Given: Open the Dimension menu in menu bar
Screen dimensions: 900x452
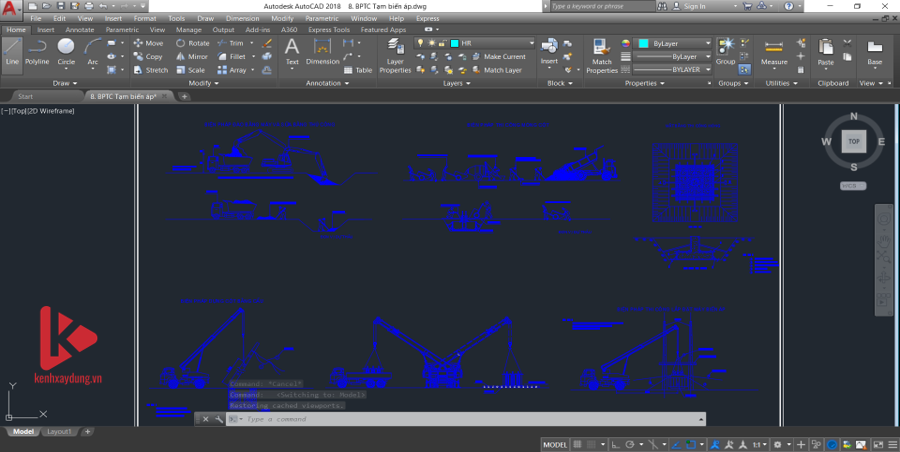Looking at the screenshot, I should click(242, 18).
